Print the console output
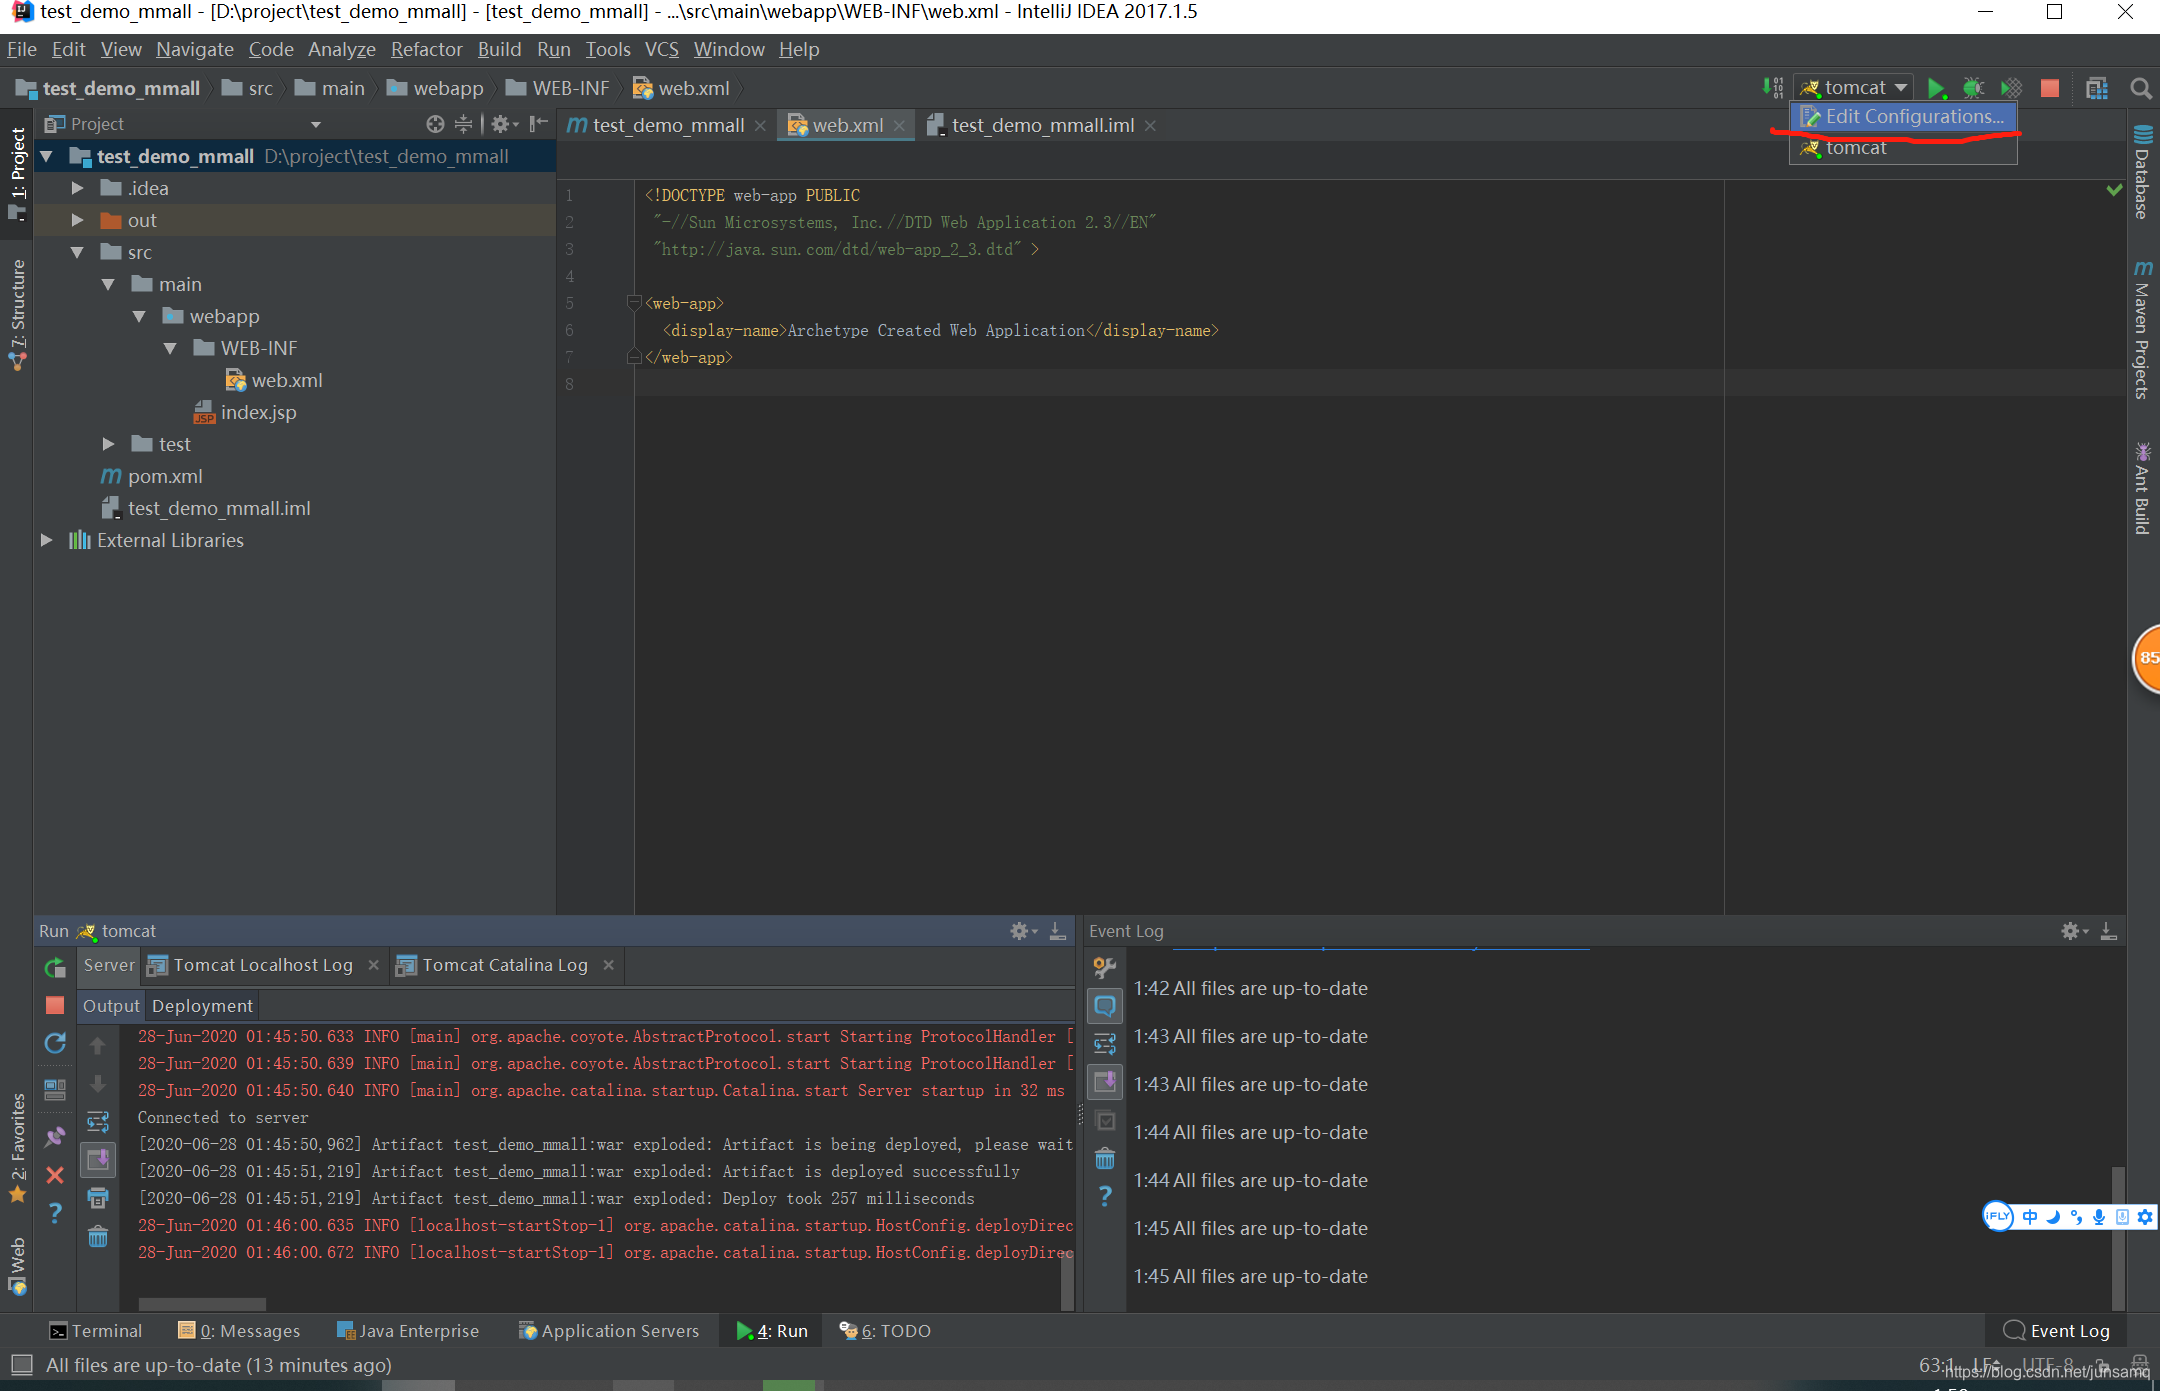The height and width of the screenshot is (1391, 2160). click(x=98, y=1198)
